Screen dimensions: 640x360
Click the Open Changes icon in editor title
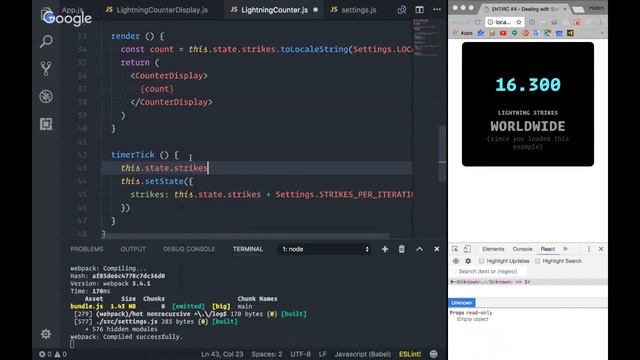click(402, 10)
